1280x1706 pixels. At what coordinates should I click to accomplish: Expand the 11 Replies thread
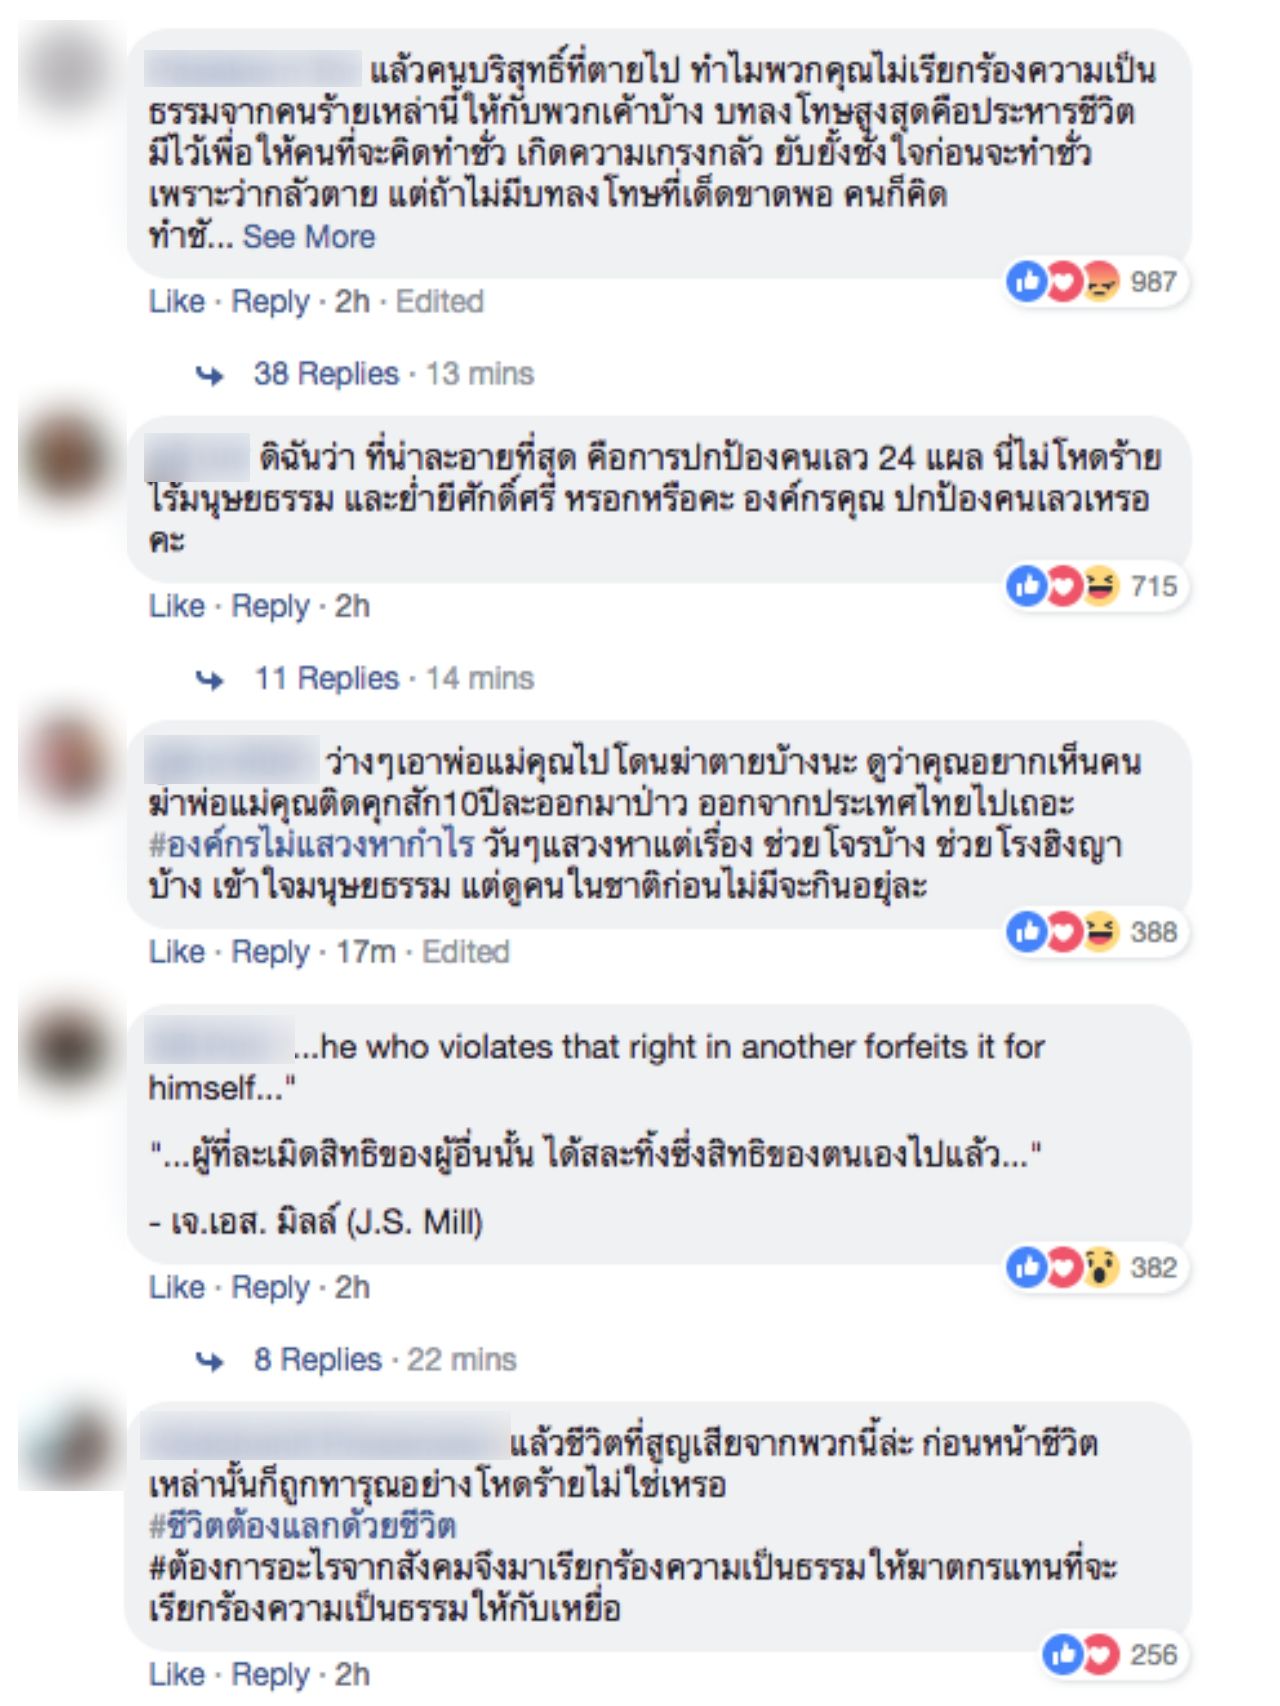(326, 679)
